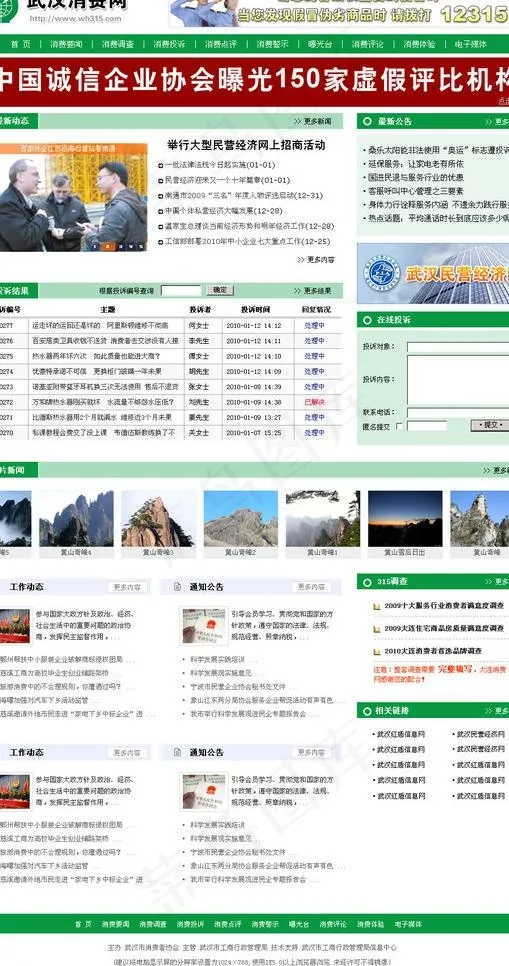Click the book icon beside 2010大连消费者首选品牌调查

point(377,651)
